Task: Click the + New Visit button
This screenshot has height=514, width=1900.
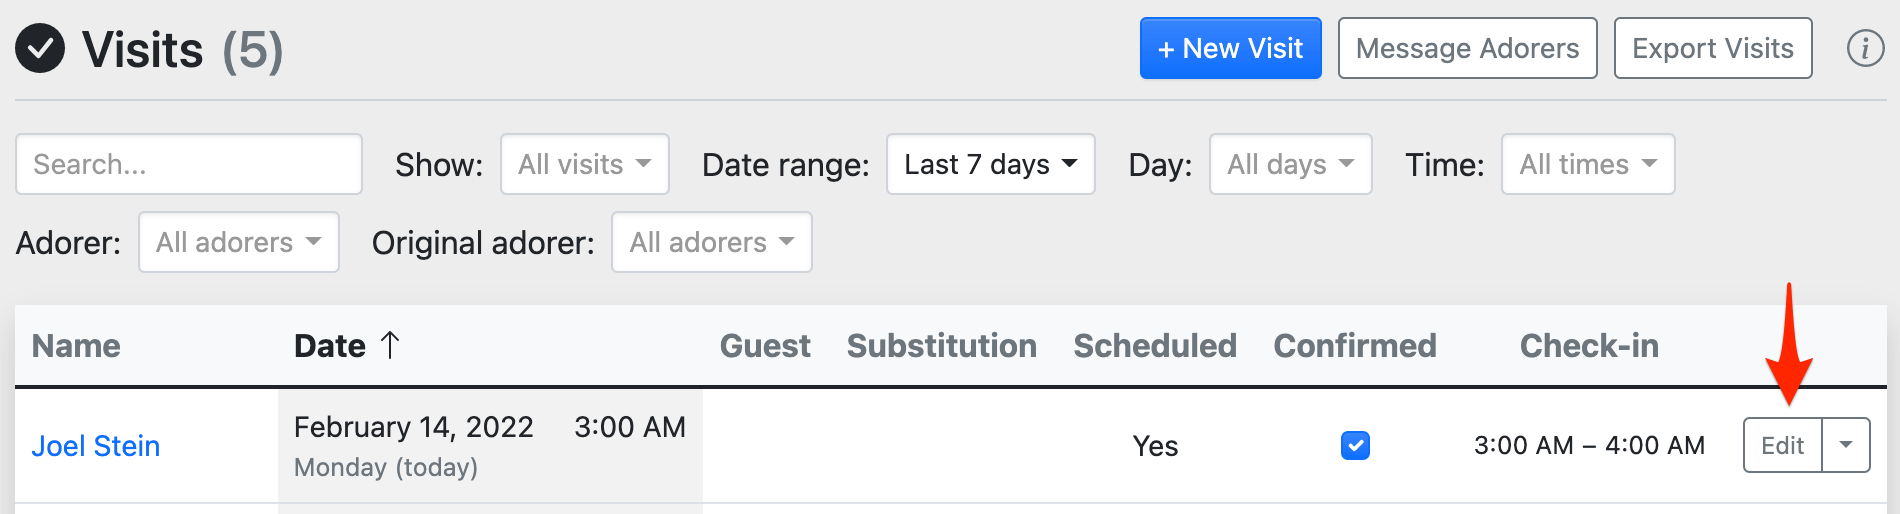Action: click(1230, 48)
